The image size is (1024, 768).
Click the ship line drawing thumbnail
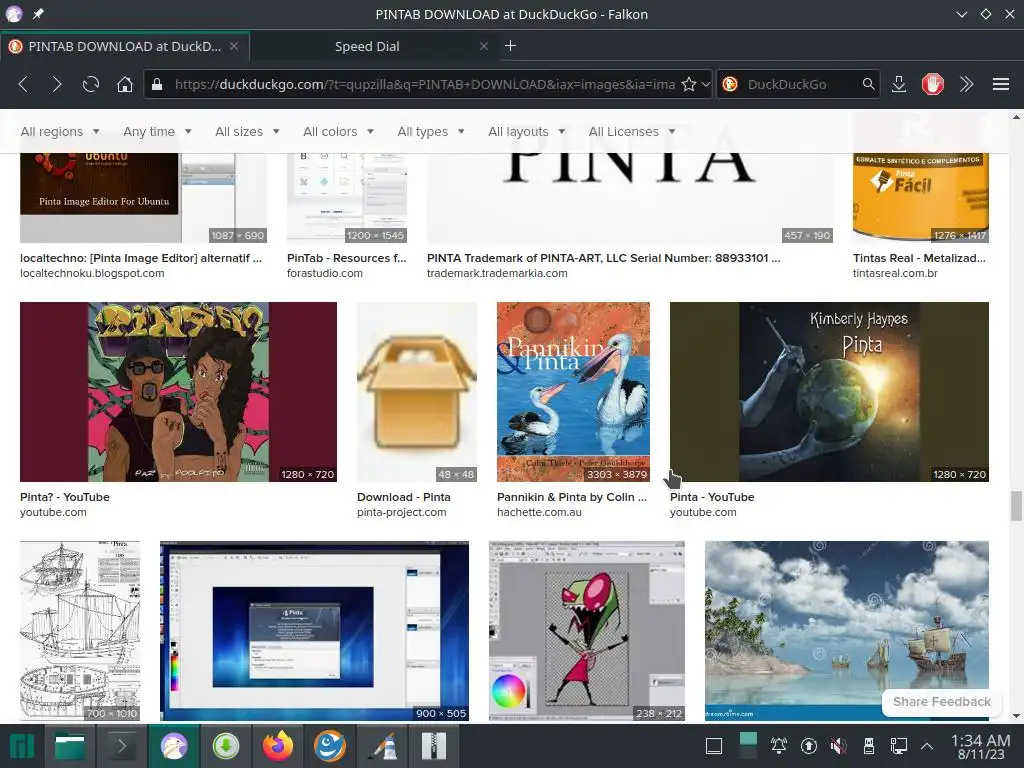80,631
